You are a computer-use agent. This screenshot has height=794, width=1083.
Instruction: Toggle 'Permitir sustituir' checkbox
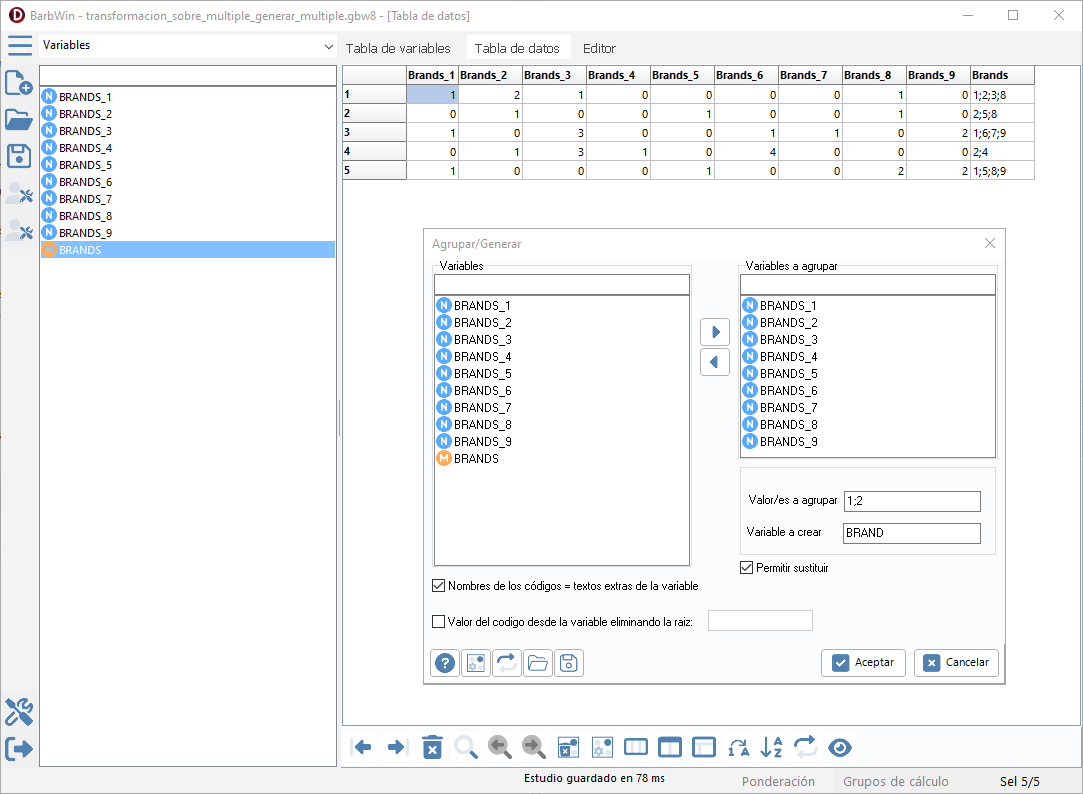(747, 568)
